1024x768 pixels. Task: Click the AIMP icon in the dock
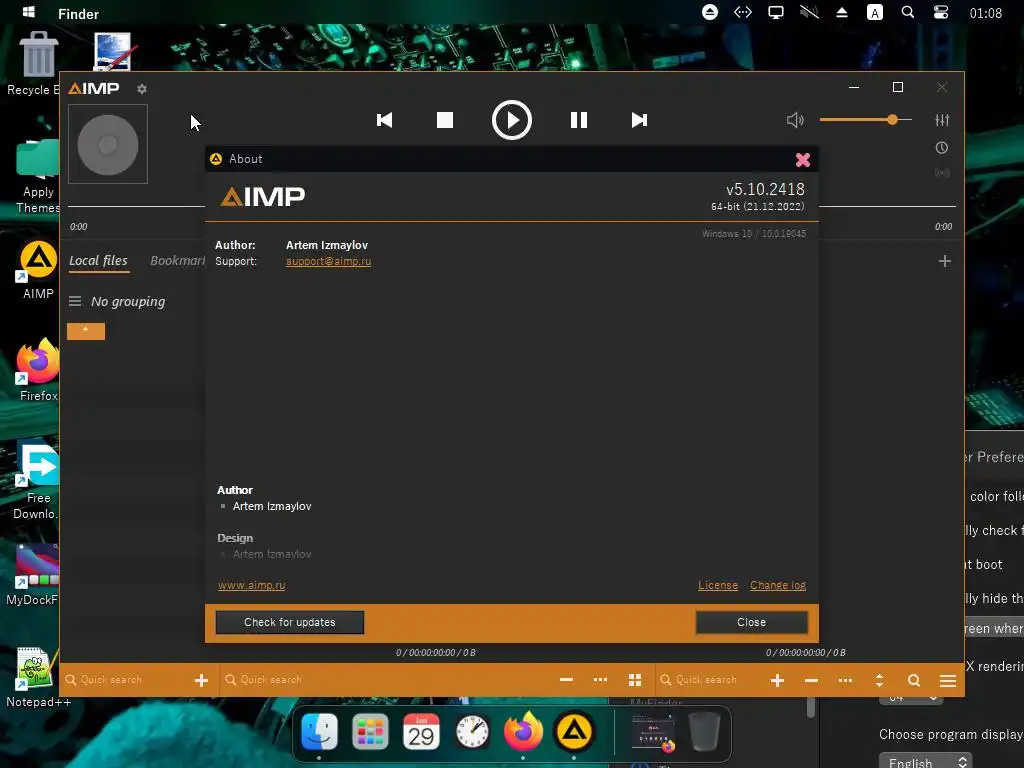point(574,731)
